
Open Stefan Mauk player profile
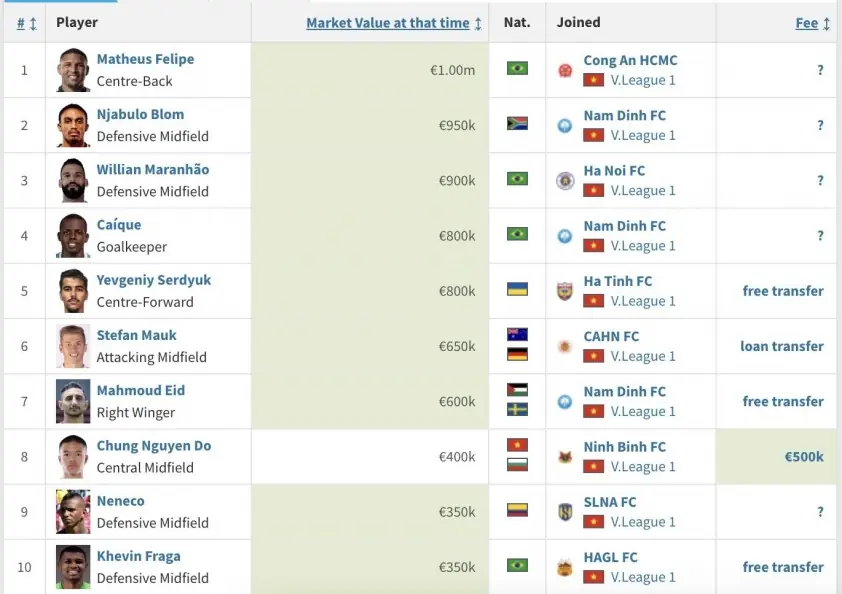[x=138, y=335]
